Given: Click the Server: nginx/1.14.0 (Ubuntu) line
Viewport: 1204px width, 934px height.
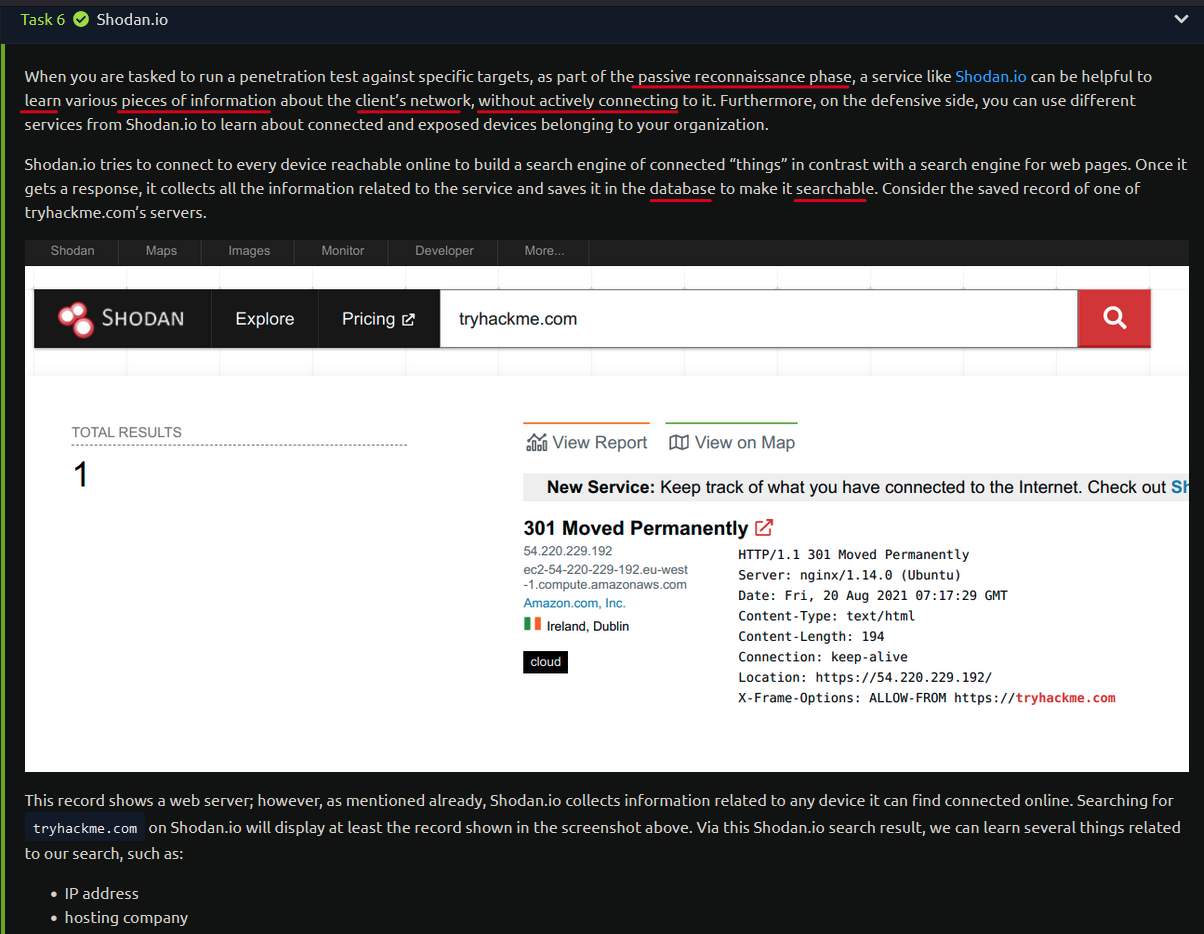Looking at the screenshot, I should pyautogui.click(x=849, y=575).
